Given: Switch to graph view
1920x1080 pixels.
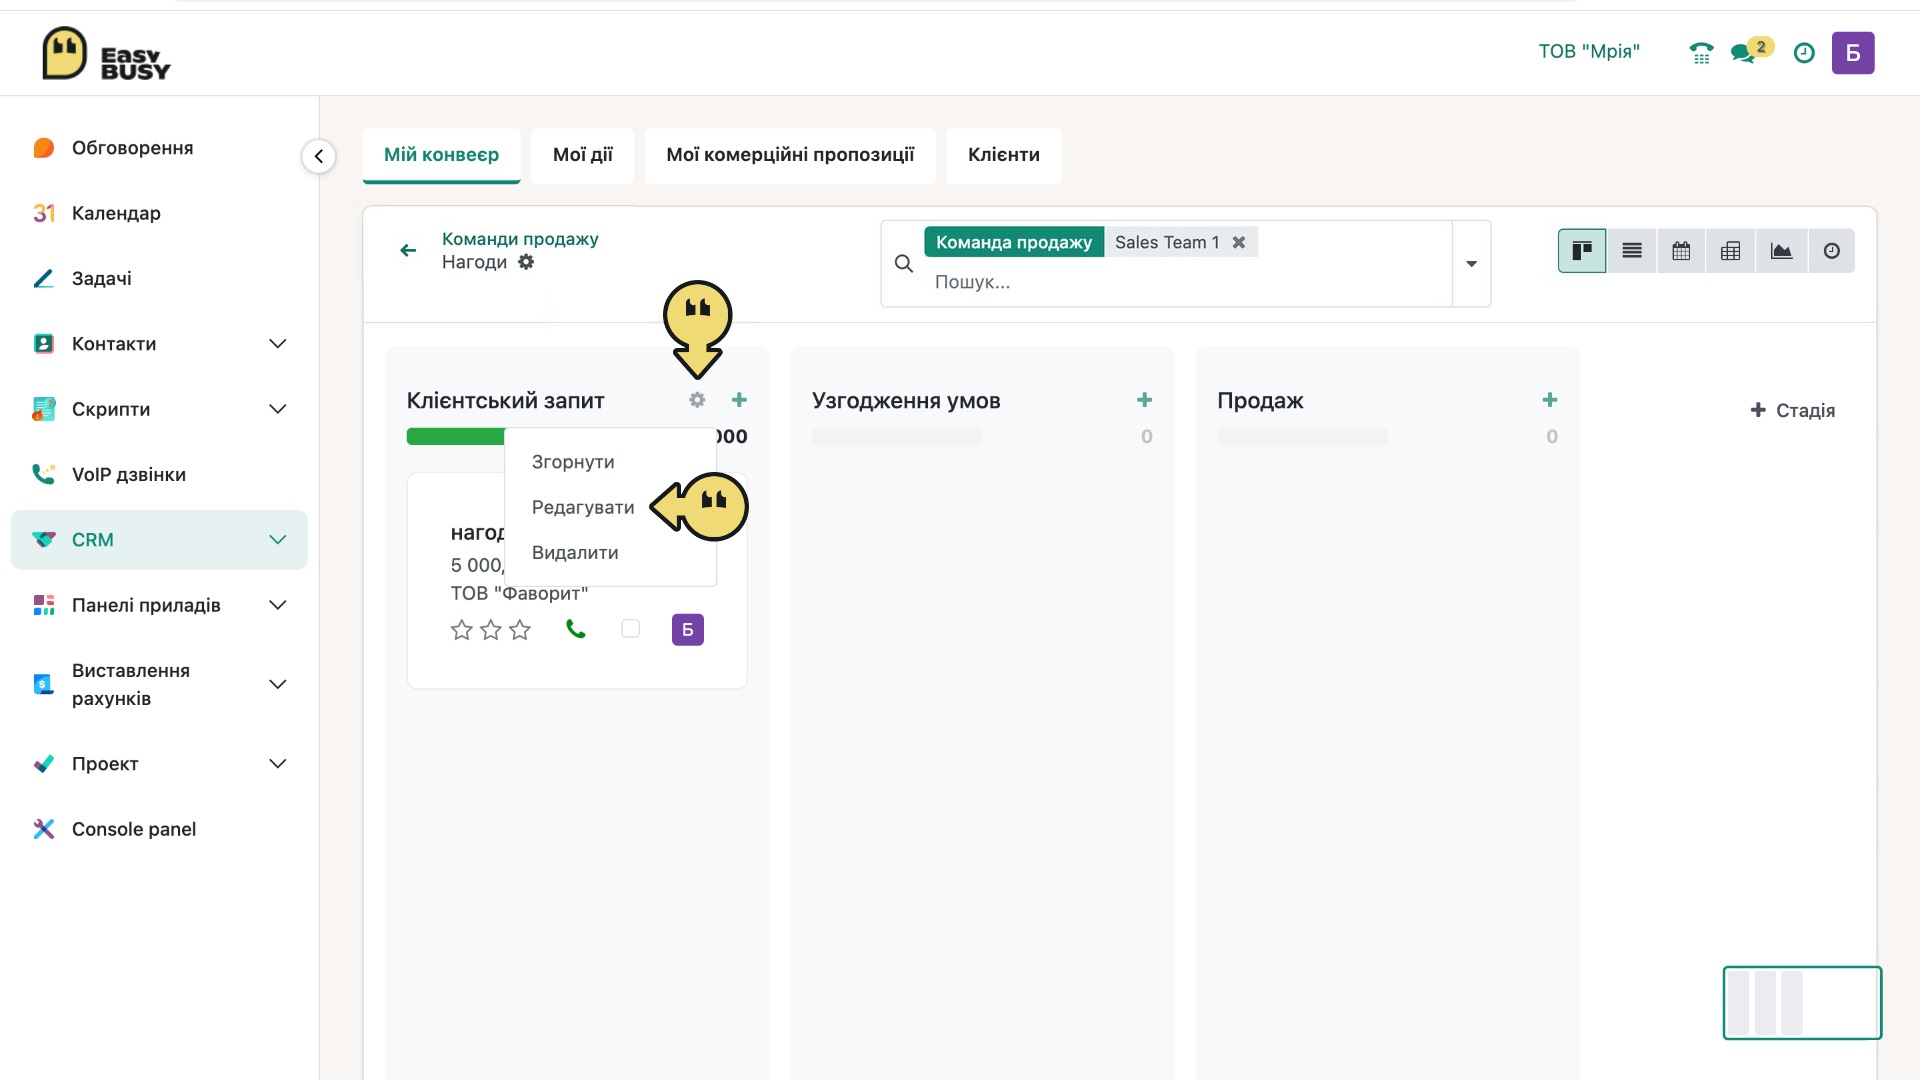Looking at the screenshot, I should pos(1781,251).
